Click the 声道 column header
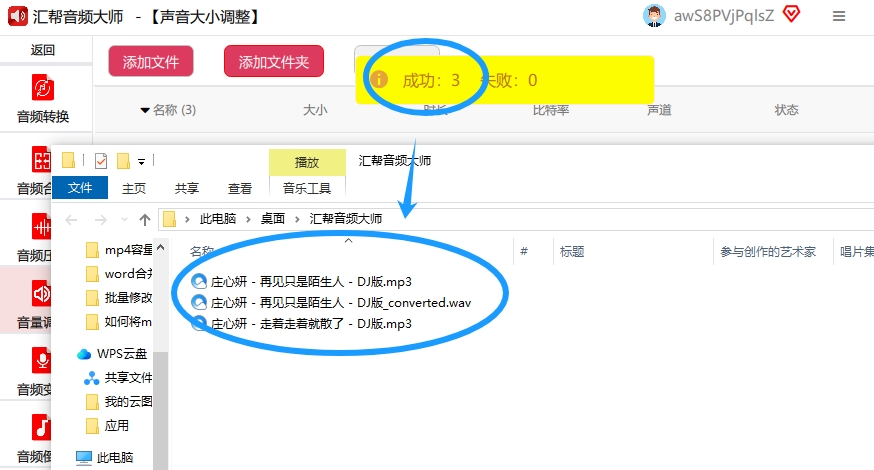Image resolution: width=874 pixels, height=470 pixels. (659, 110)
